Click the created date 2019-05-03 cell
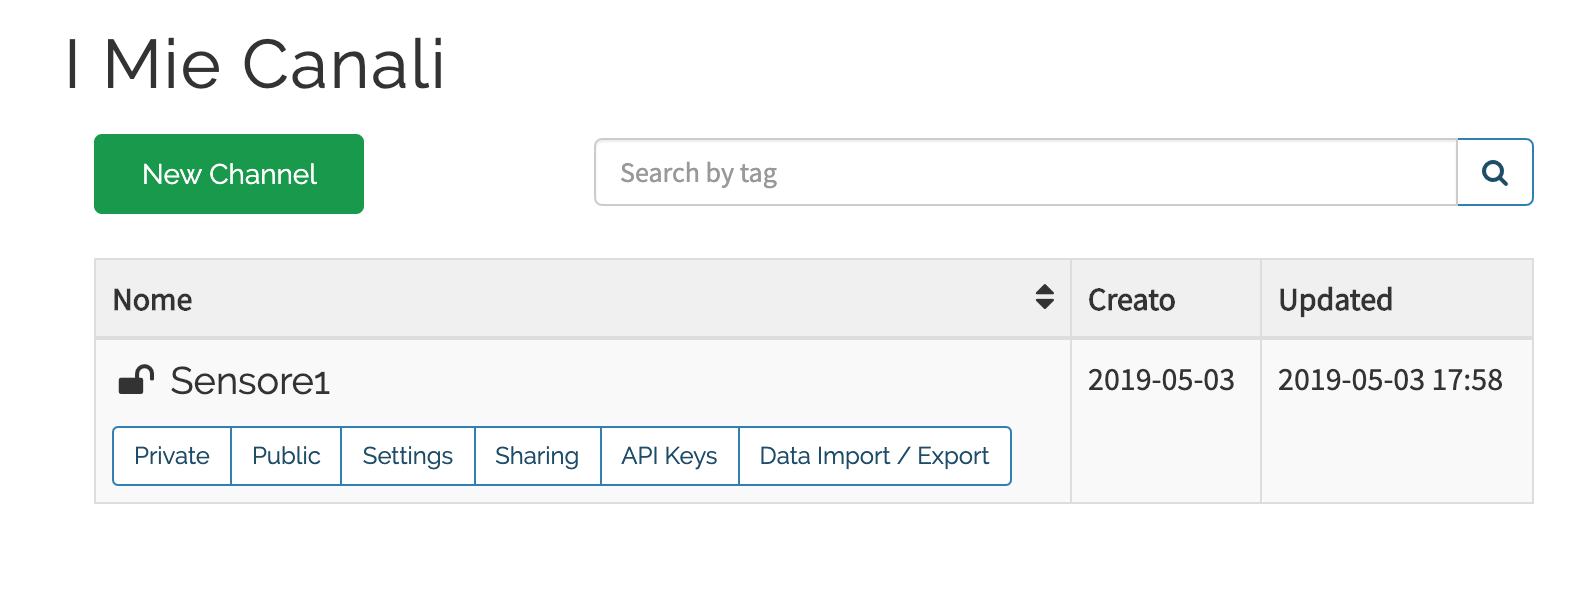Viewport: 1586px width, 612px height. click(x=1161, y=380)
